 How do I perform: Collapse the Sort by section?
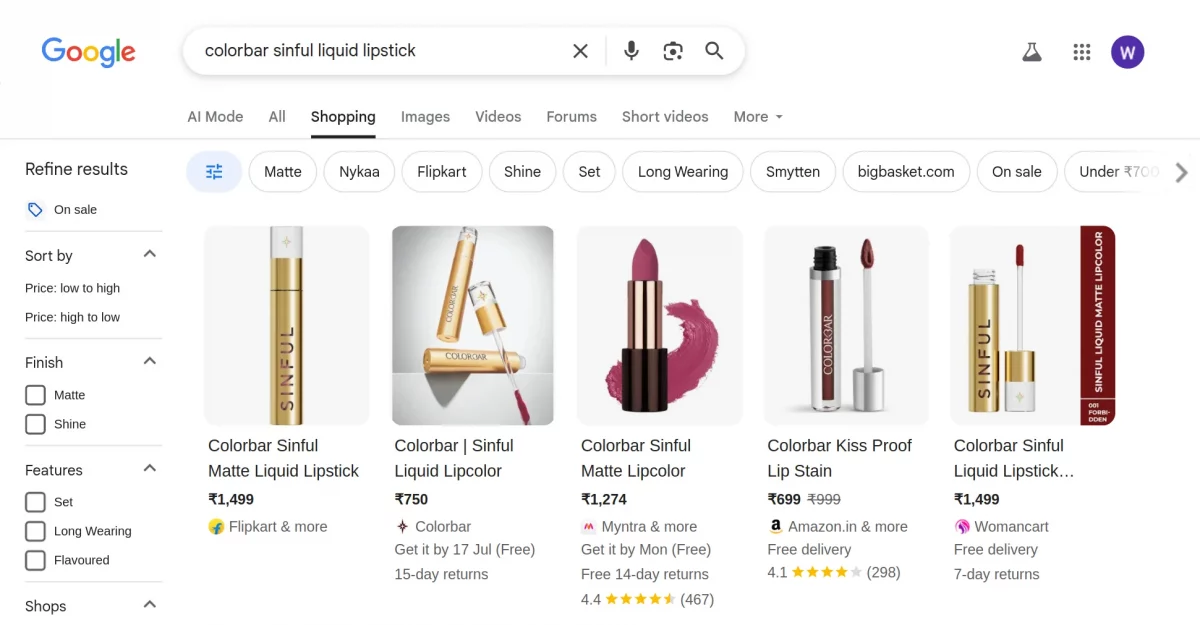tap(149, 254)
